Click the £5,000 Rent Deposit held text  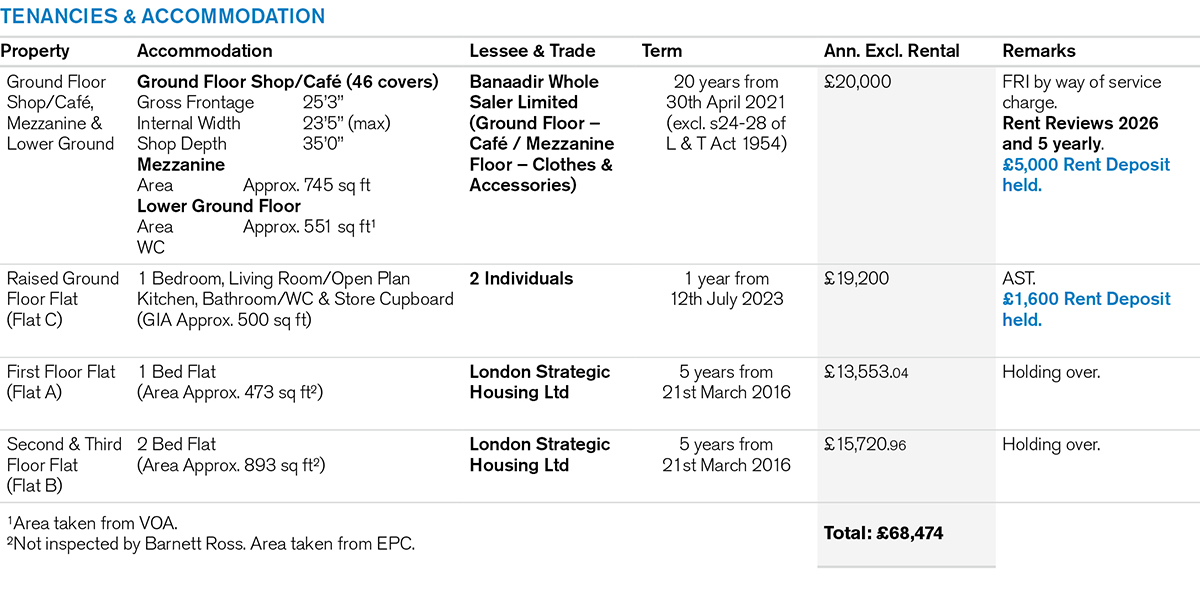(1086, 175)
